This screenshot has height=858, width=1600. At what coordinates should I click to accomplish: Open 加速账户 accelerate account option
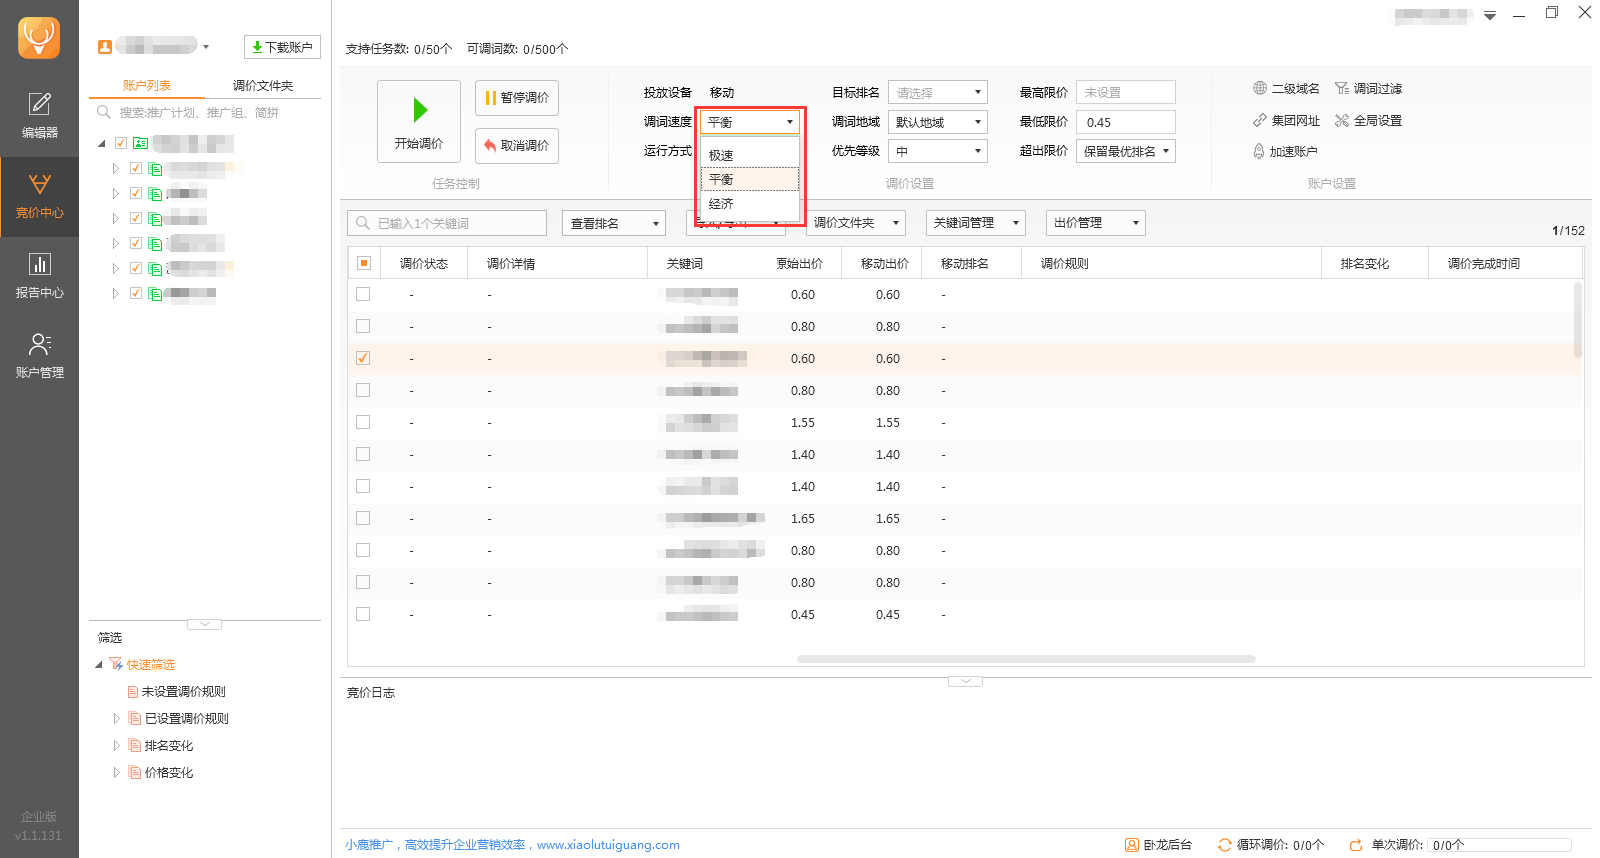1285,152
